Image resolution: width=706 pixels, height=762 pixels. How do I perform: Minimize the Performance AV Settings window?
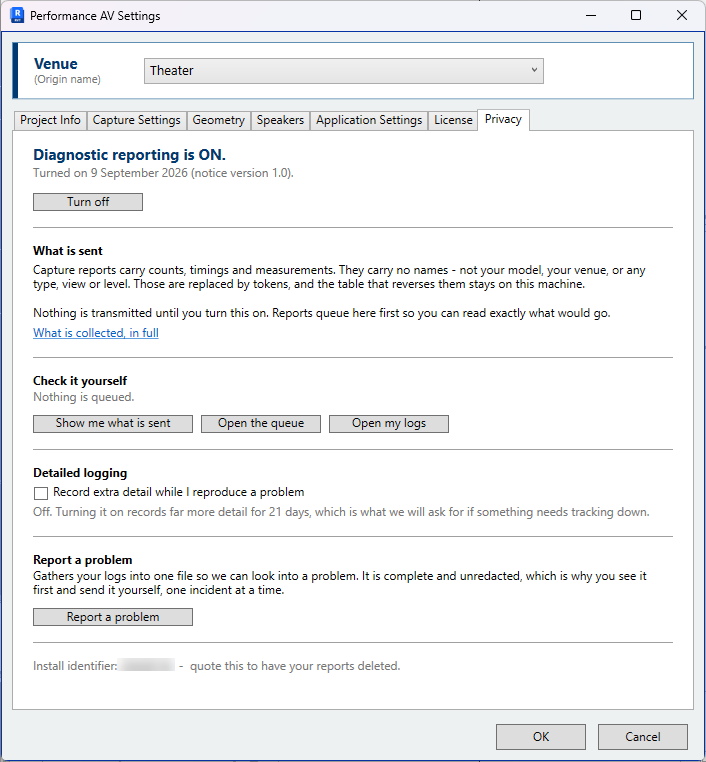pyautogui.click(x=591, y=16)
